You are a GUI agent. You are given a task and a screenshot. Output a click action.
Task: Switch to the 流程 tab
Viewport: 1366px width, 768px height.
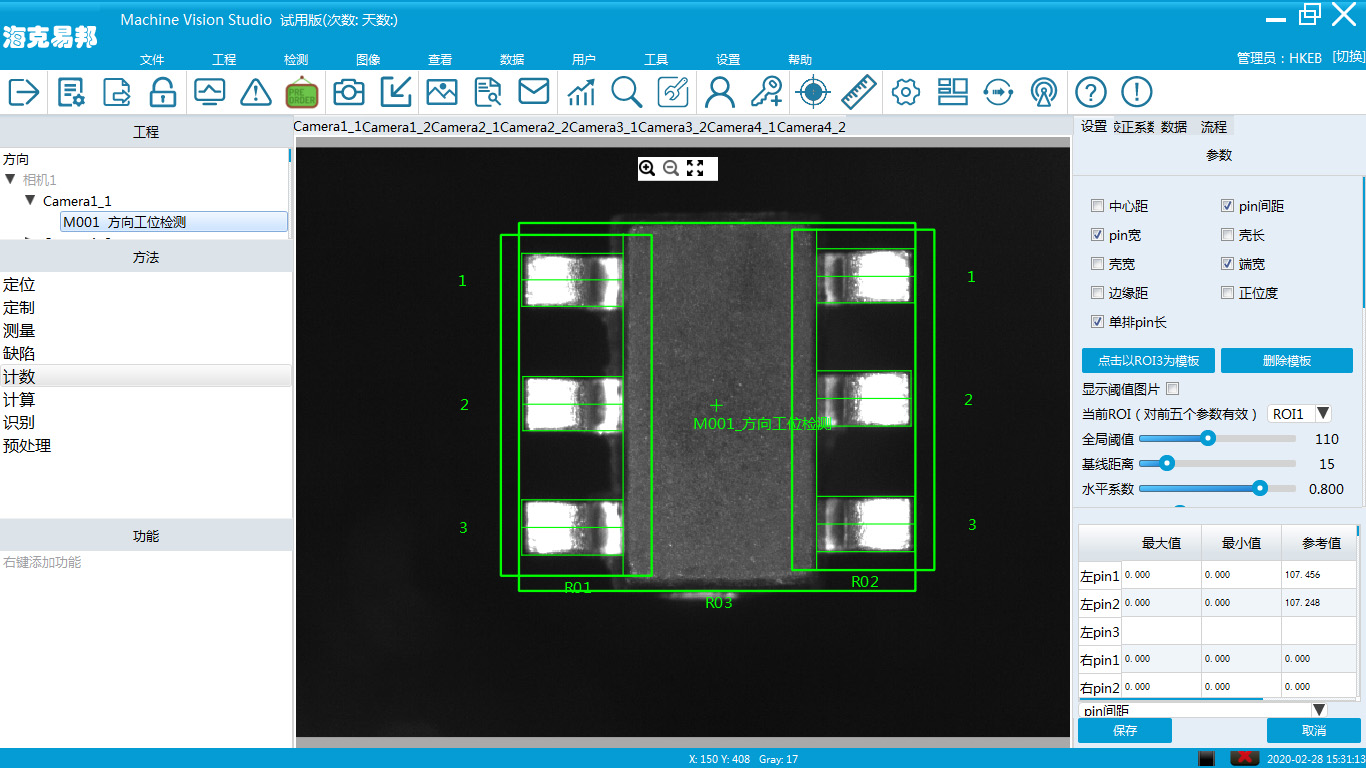click(x=1213, y=127)
